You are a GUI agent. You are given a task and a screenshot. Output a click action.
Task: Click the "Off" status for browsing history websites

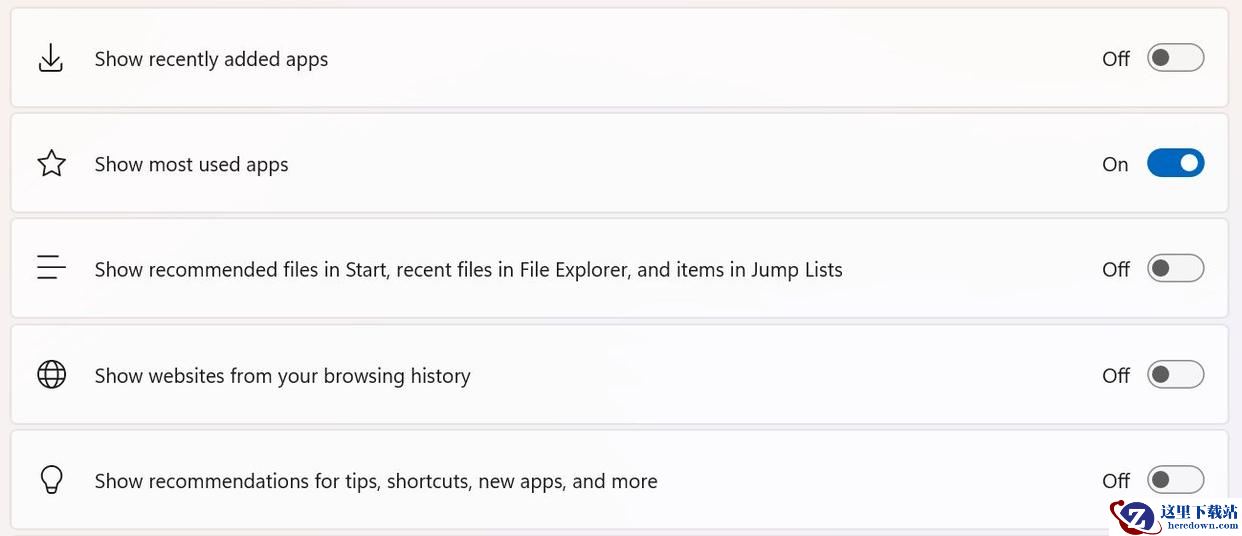point(1116,375)
